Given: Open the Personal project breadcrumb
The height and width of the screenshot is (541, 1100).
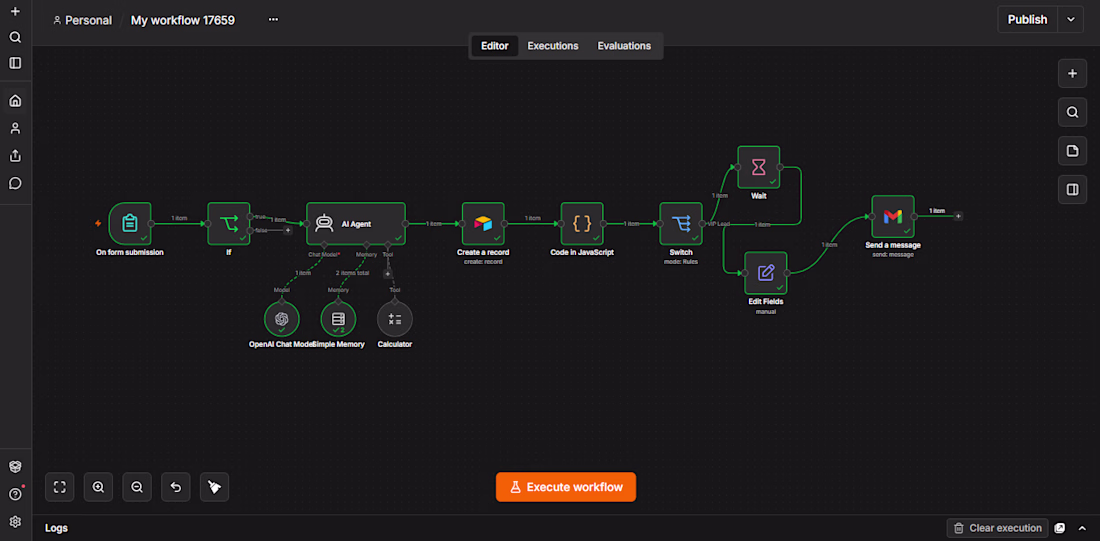Looking at the screenshot, I should pyautogui.click(x=83, y=20).
